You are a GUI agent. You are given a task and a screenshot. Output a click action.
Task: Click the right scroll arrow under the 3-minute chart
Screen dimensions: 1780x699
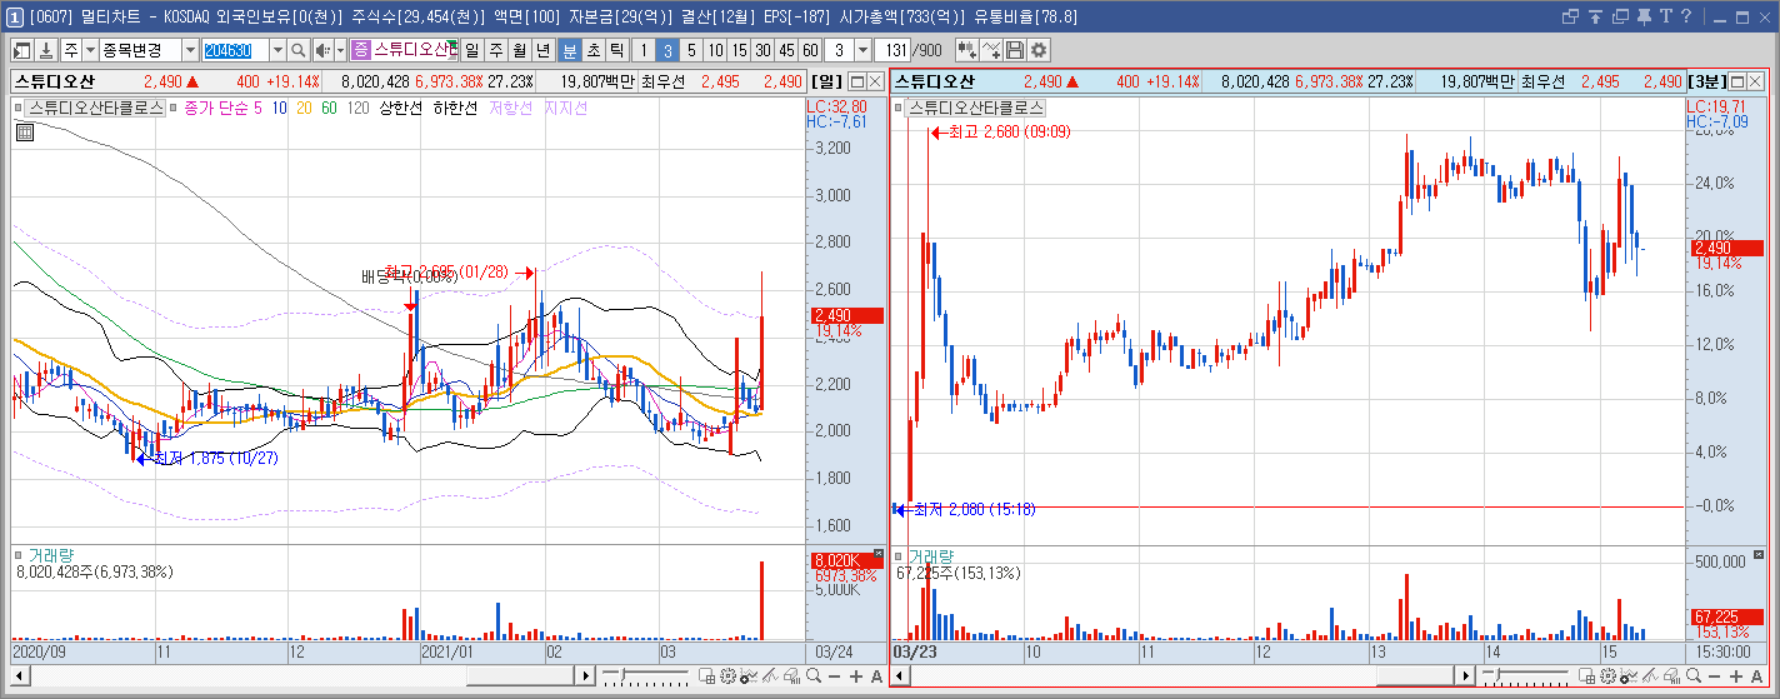1465,677
